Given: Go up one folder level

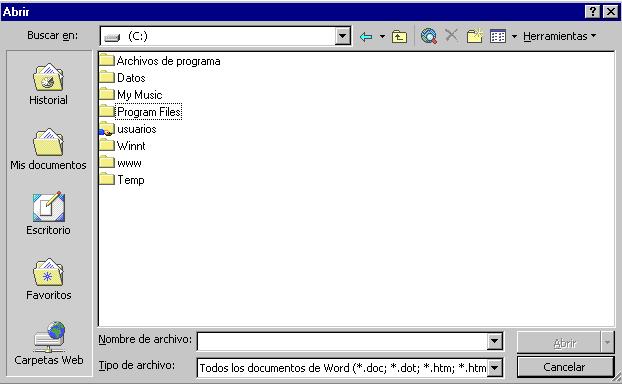Looking at the screenshot, I should (399, 37).
